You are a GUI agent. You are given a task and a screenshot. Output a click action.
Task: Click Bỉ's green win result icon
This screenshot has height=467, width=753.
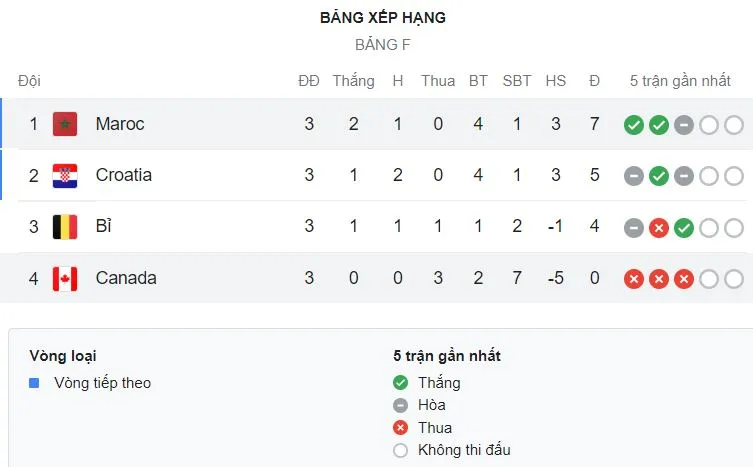[x=683, y=228]
